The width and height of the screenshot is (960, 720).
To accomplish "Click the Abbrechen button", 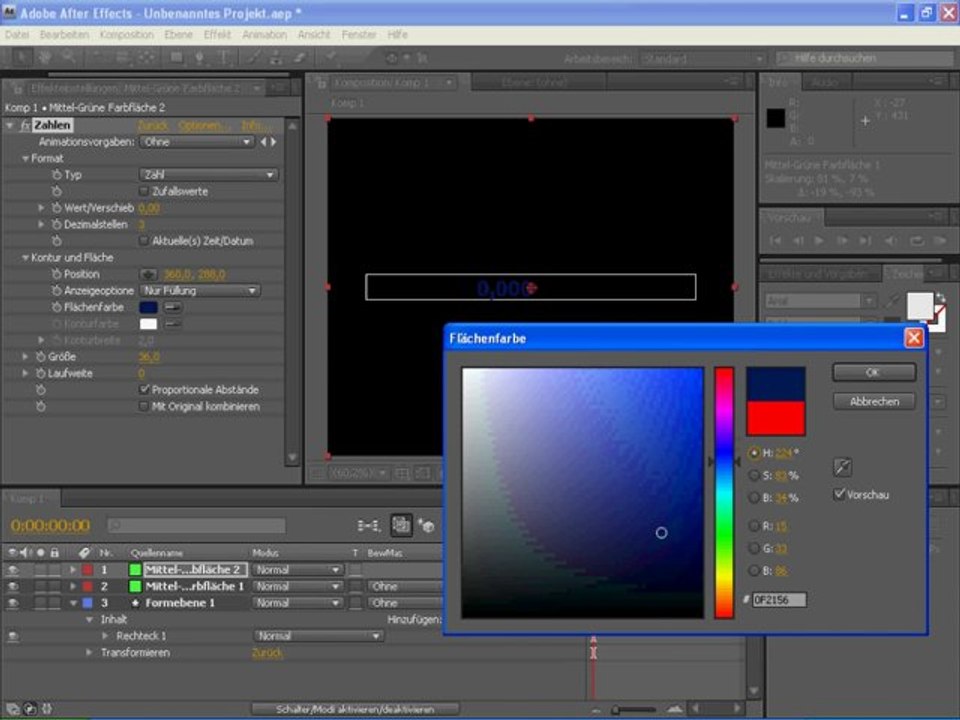I will (873, 401).
